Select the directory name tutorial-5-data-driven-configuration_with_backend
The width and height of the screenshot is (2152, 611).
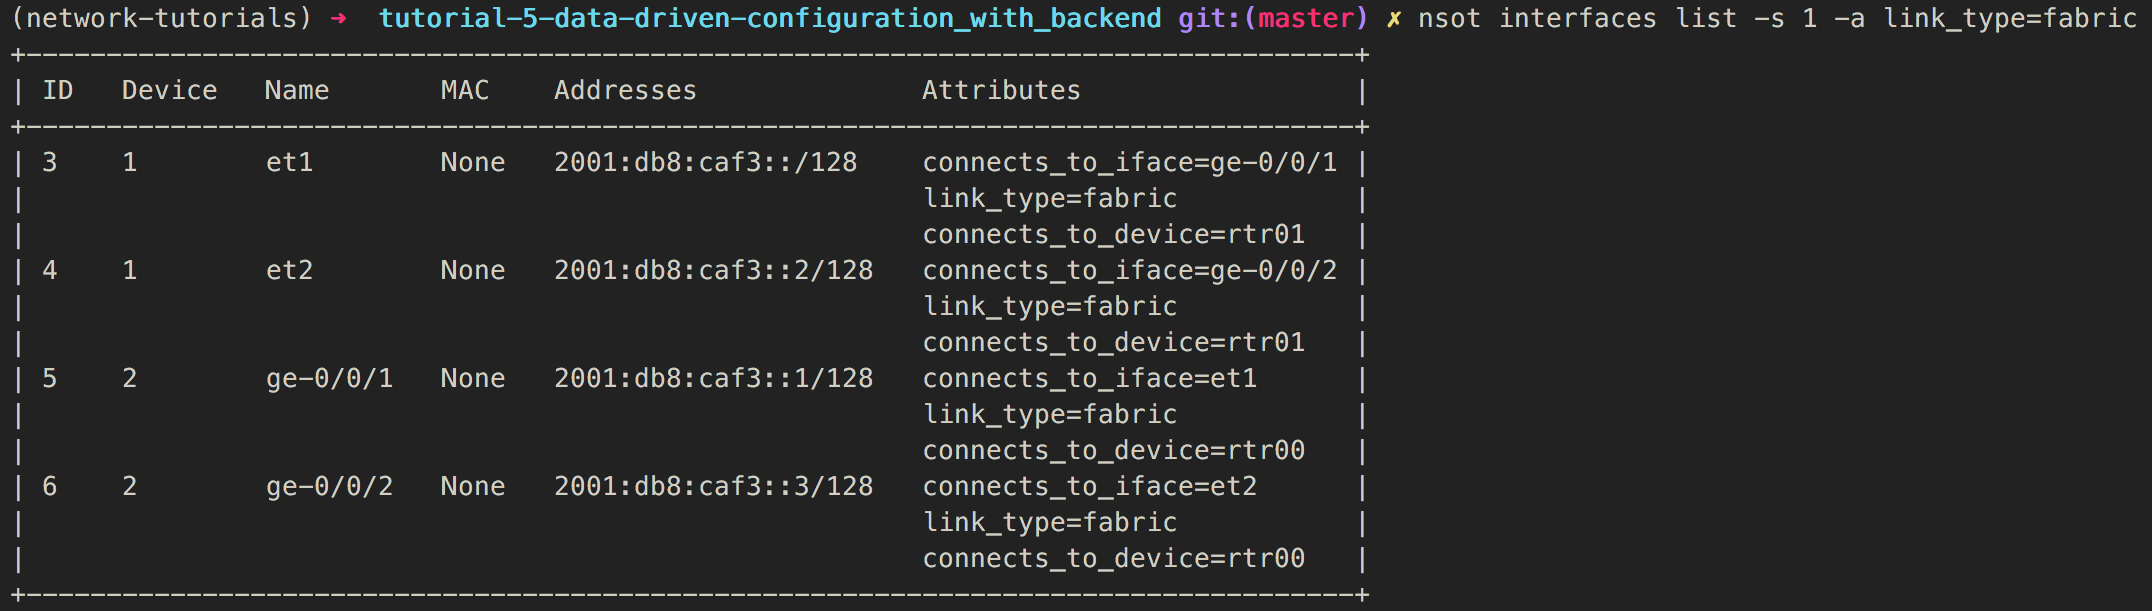[770, 19]
